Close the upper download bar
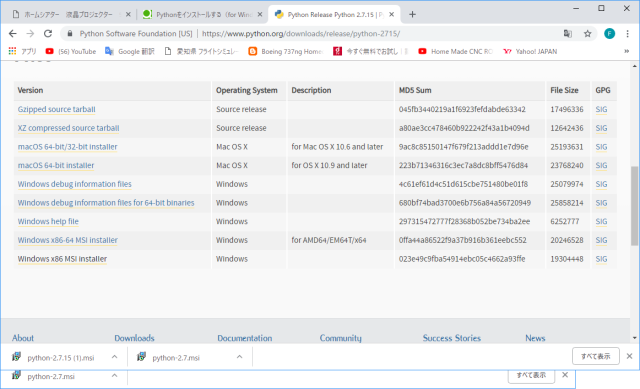640x389 pixels. click(x=629, y=356)
